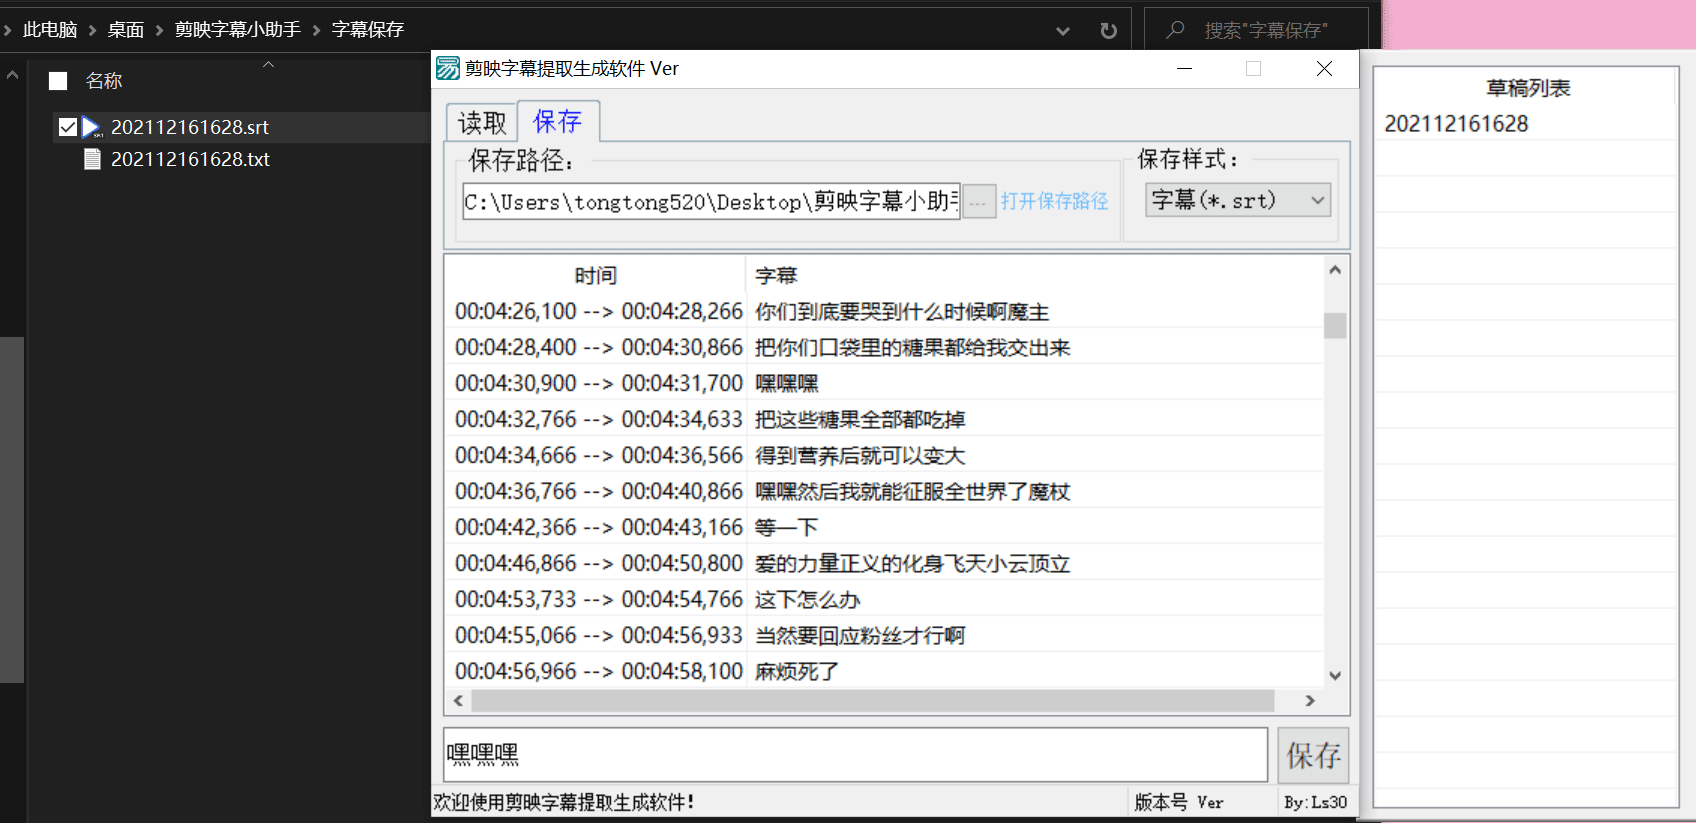Click the browse ... button for save path
This screenshot has height=823, width=1696.
coord(978,201)
